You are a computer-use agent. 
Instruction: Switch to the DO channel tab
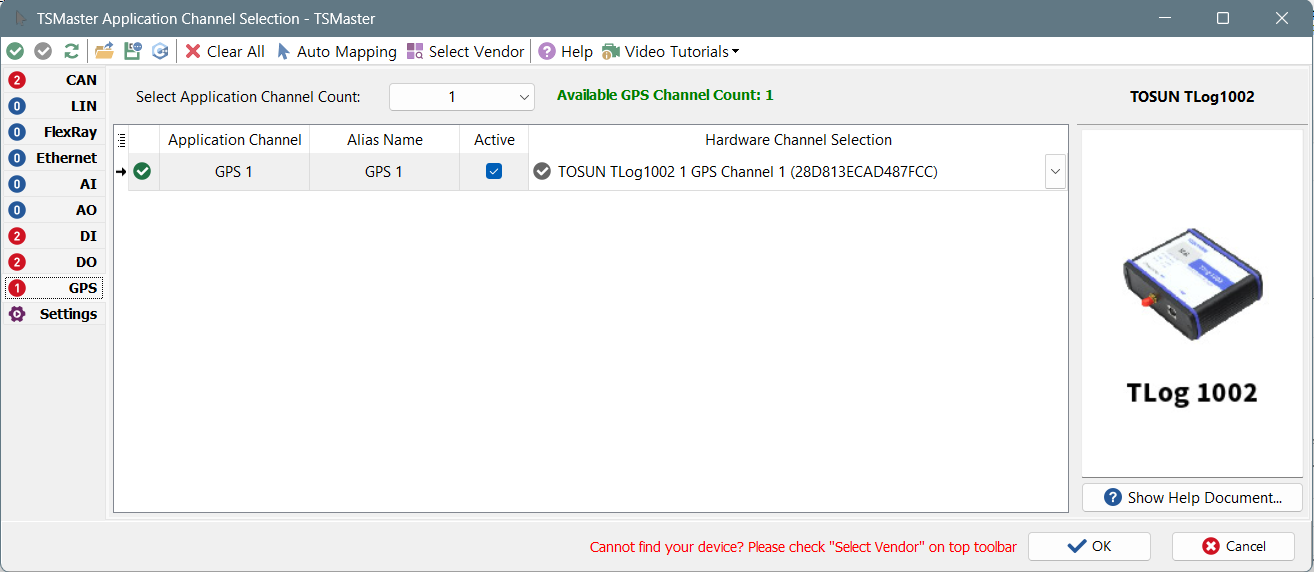pos(53,262)
